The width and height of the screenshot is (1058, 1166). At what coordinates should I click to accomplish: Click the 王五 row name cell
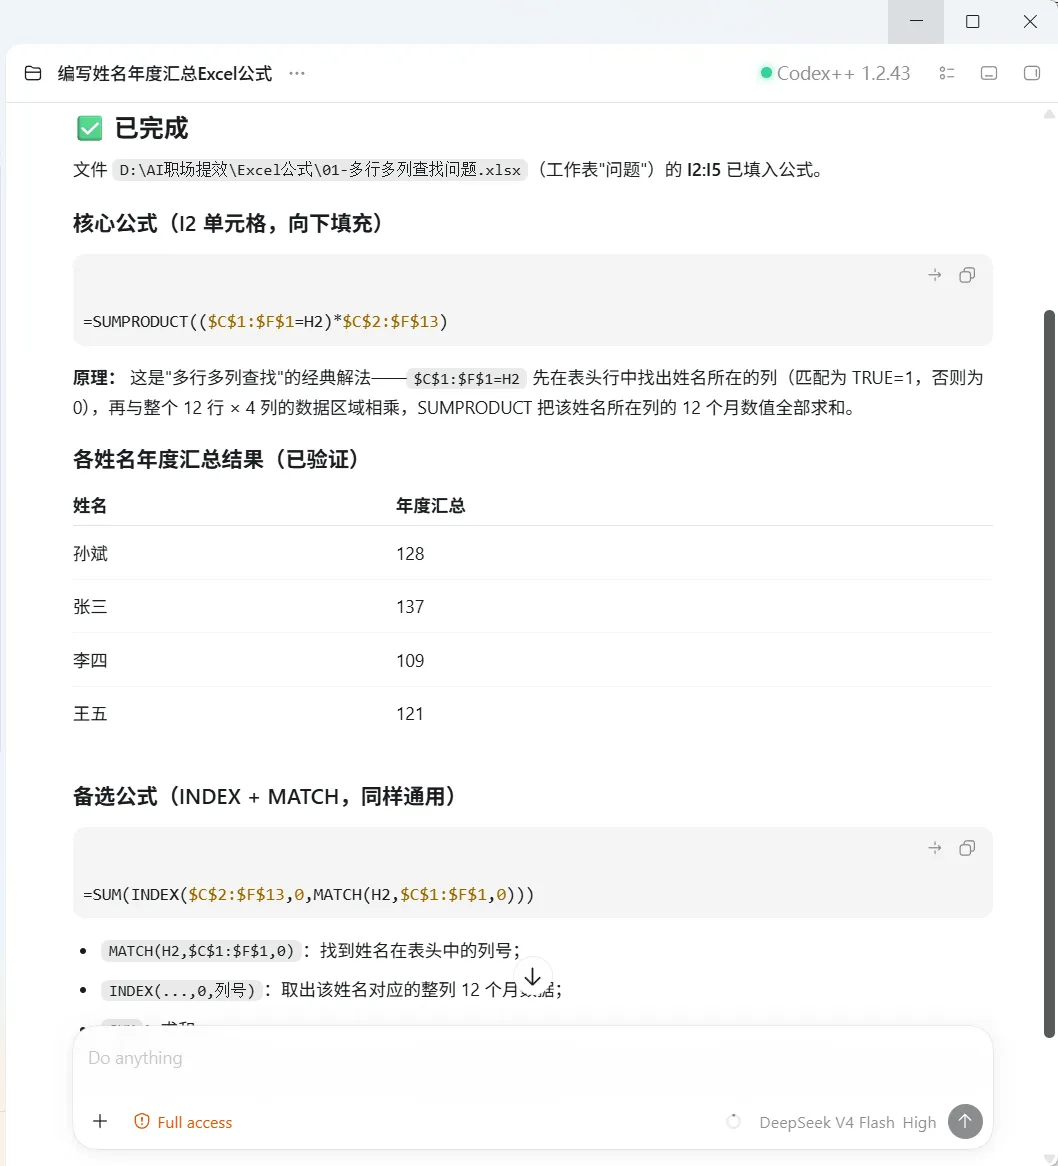(x=90, y=714)
